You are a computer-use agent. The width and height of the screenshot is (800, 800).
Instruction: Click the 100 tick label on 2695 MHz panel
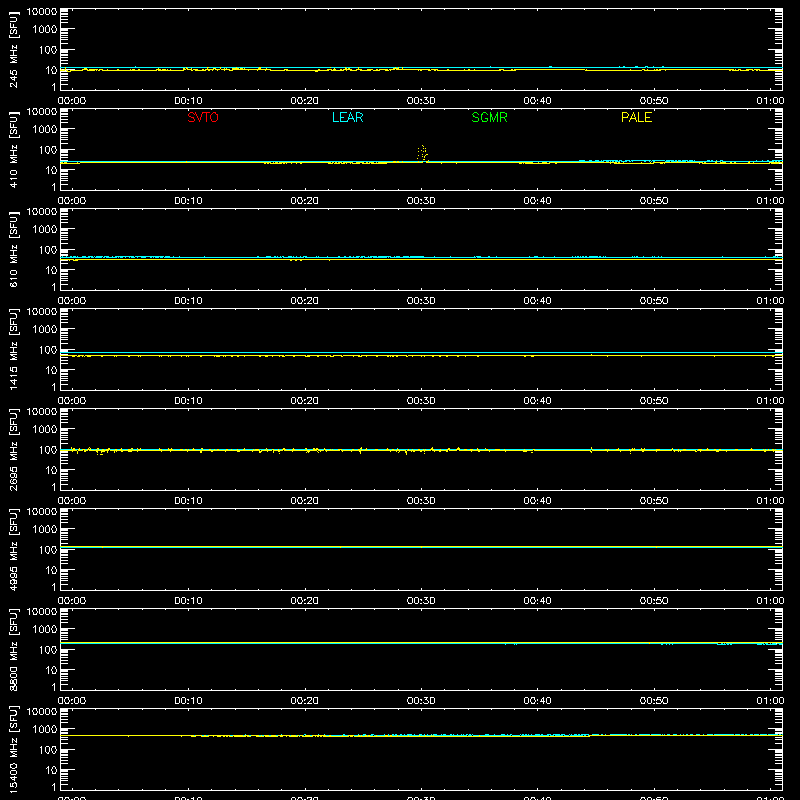(x=48, y=450)
